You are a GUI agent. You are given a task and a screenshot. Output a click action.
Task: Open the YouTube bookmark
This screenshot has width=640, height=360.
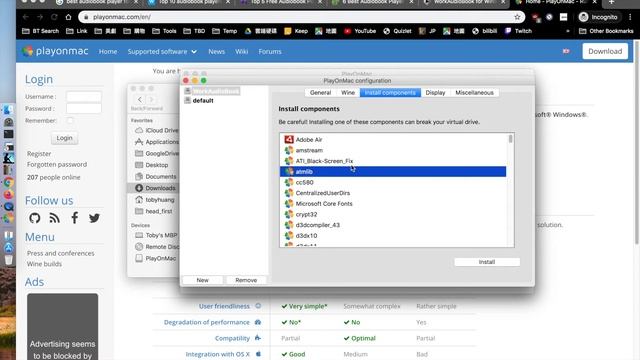[x=360, y=31]
